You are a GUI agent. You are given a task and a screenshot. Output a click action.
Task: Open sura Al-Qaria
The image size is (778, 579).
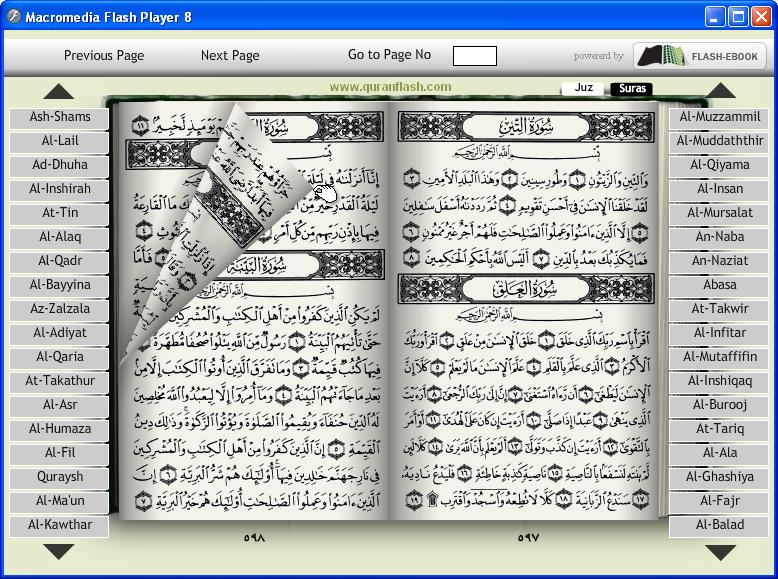point(60,357)
